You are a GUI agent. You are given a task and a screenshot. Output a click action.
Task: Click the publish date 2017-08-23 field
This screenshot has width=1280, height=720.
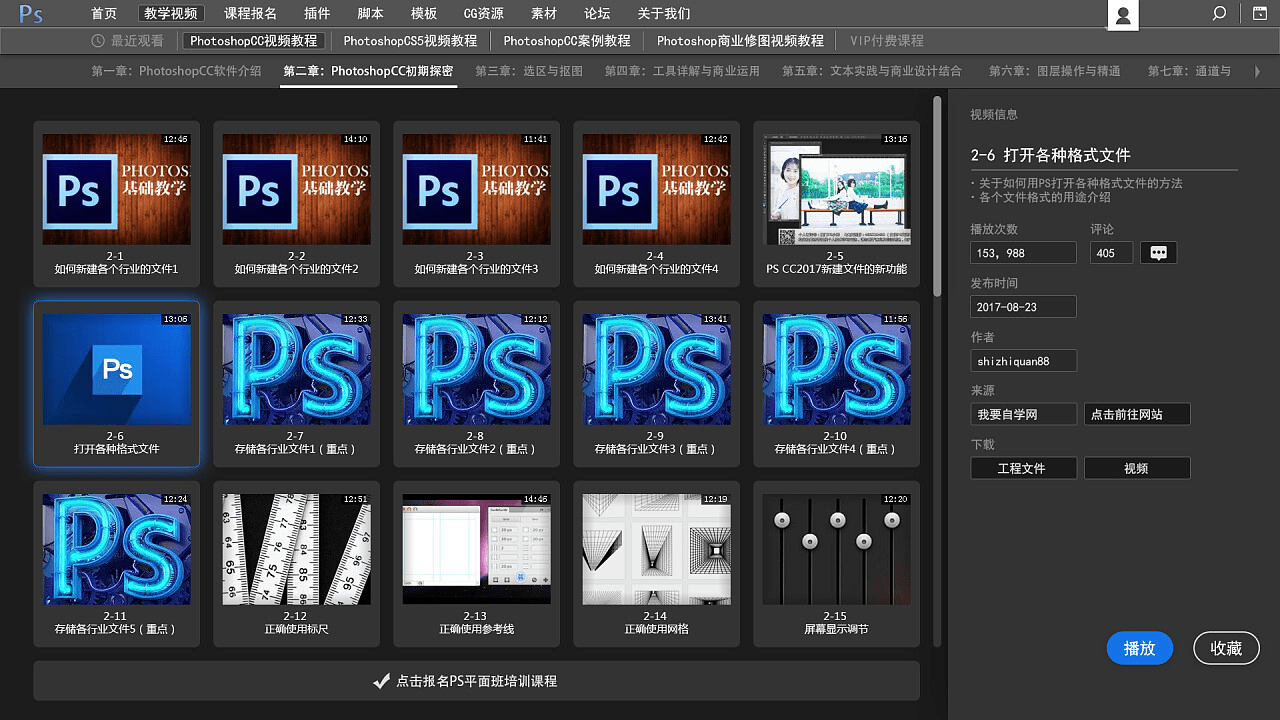[1023, 307]
